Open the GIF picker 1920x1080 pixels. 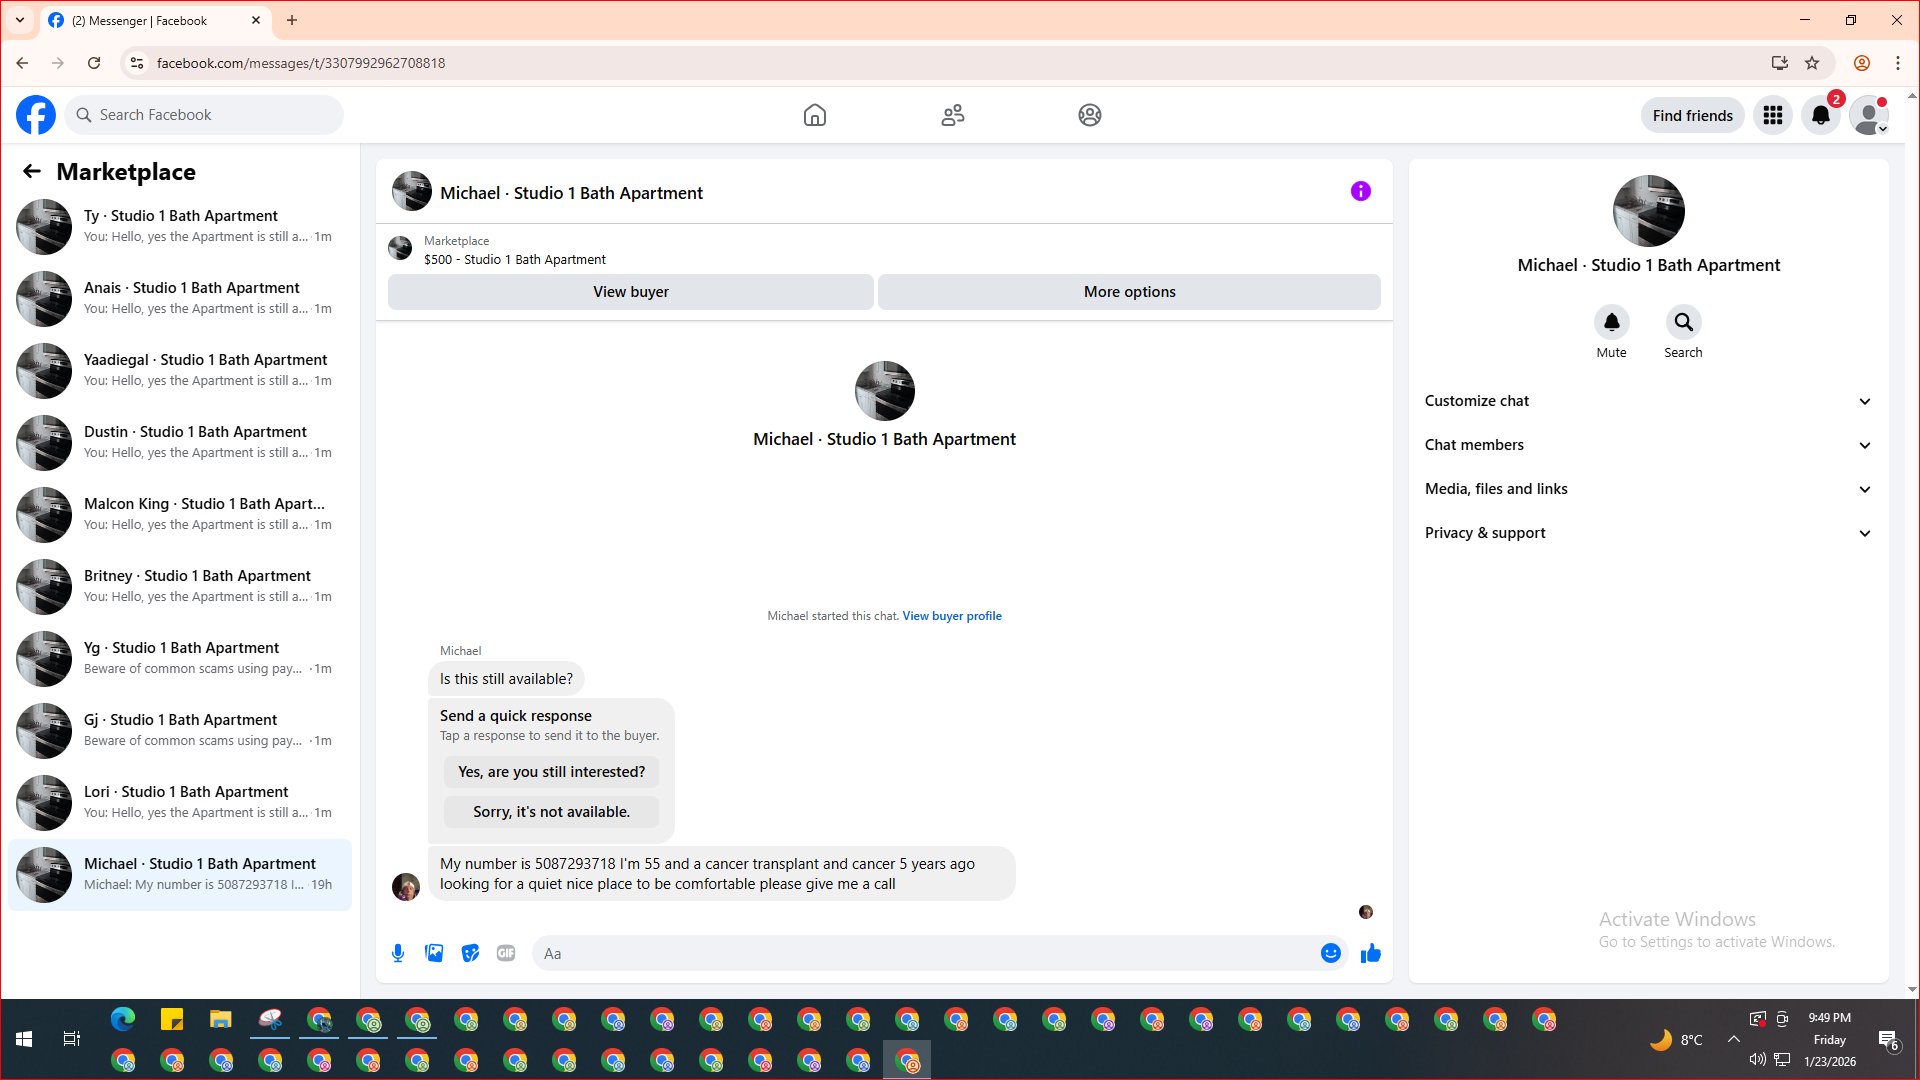(x=506, y=953)
